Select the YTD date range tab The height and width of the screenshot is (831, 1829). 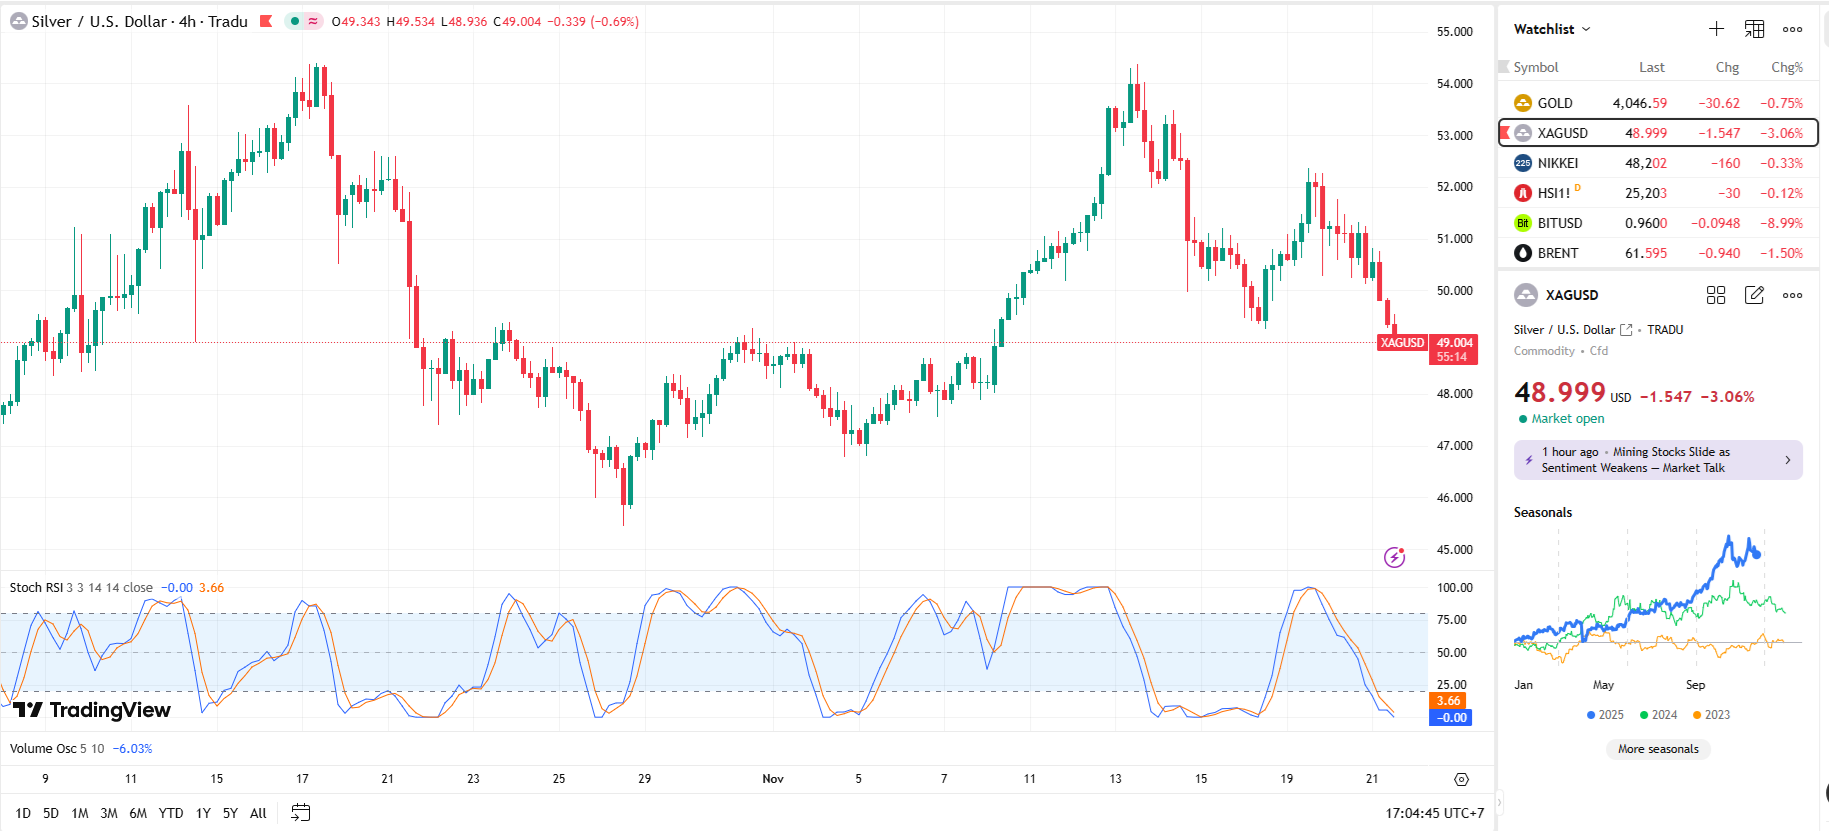[x=171, y=813]
